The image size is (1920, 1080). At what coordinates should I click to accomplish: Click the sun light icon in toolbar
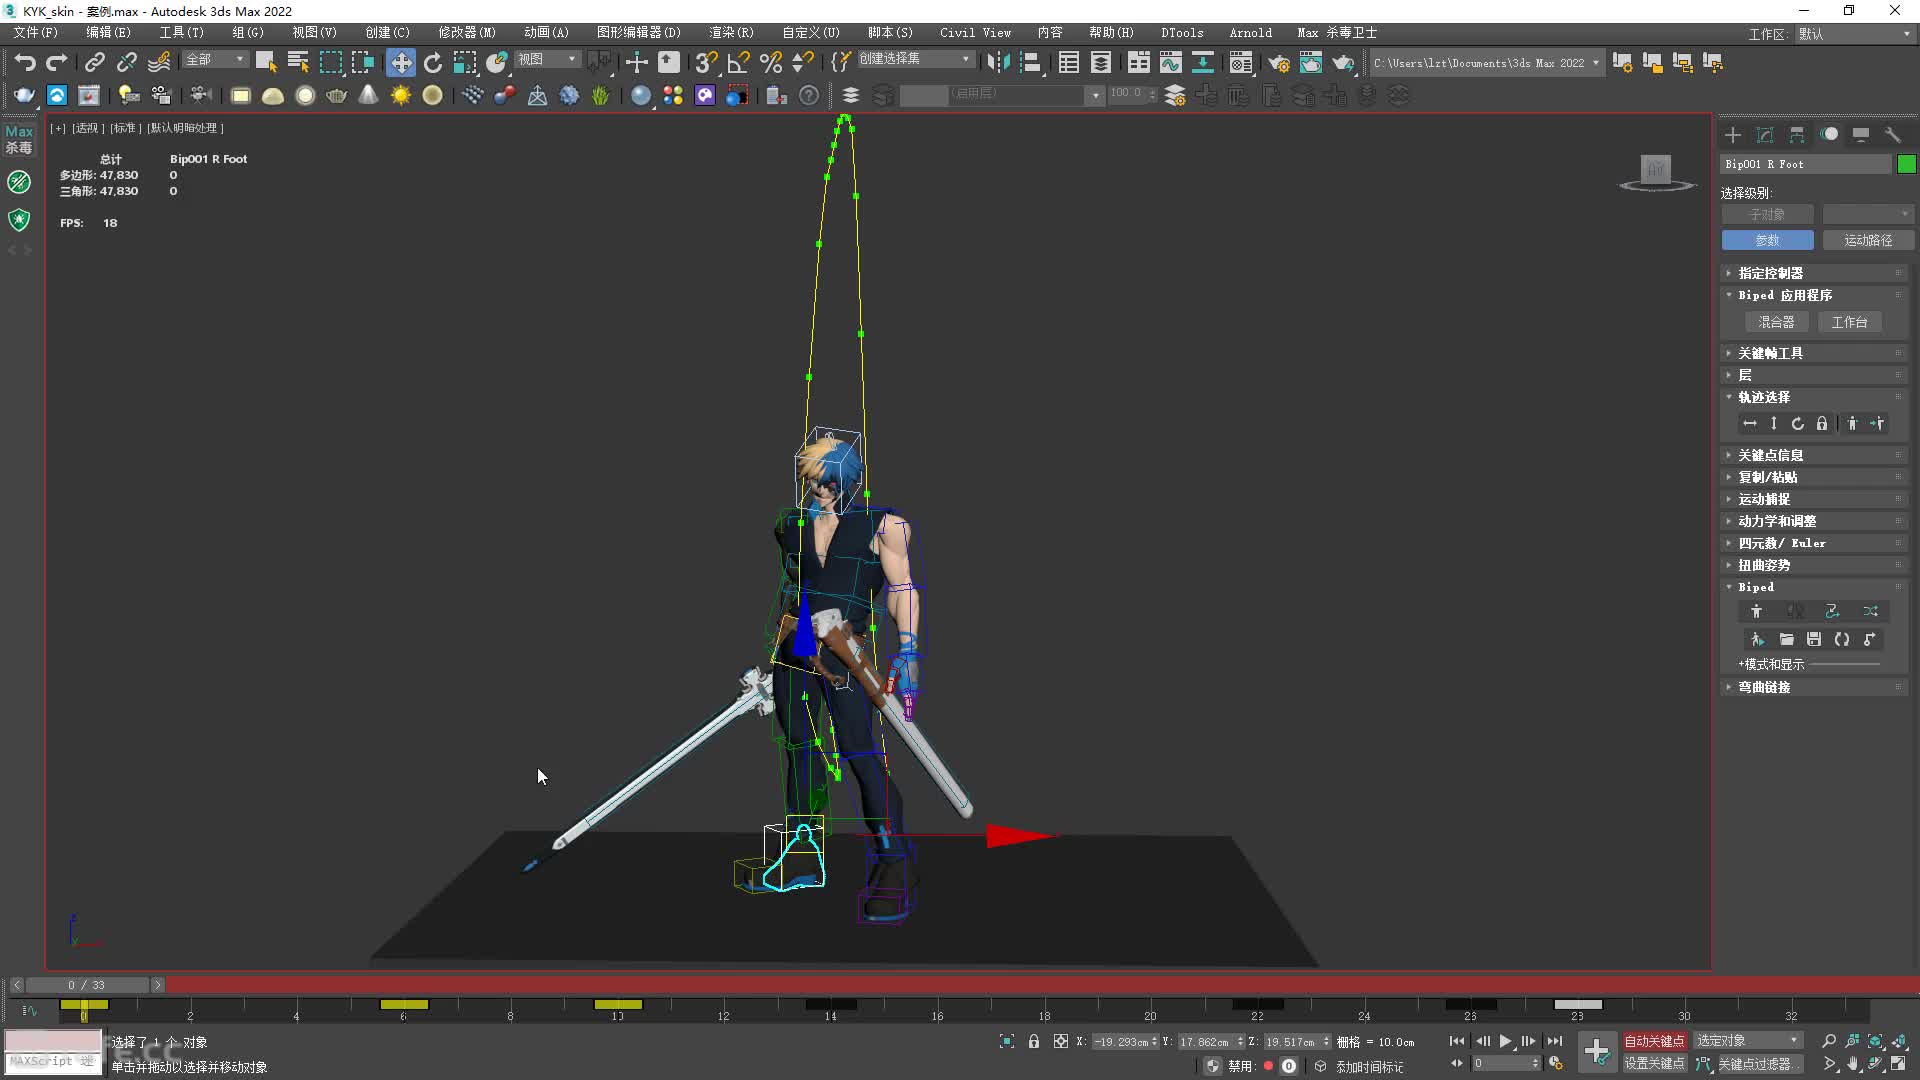click(x=401, y=95)
